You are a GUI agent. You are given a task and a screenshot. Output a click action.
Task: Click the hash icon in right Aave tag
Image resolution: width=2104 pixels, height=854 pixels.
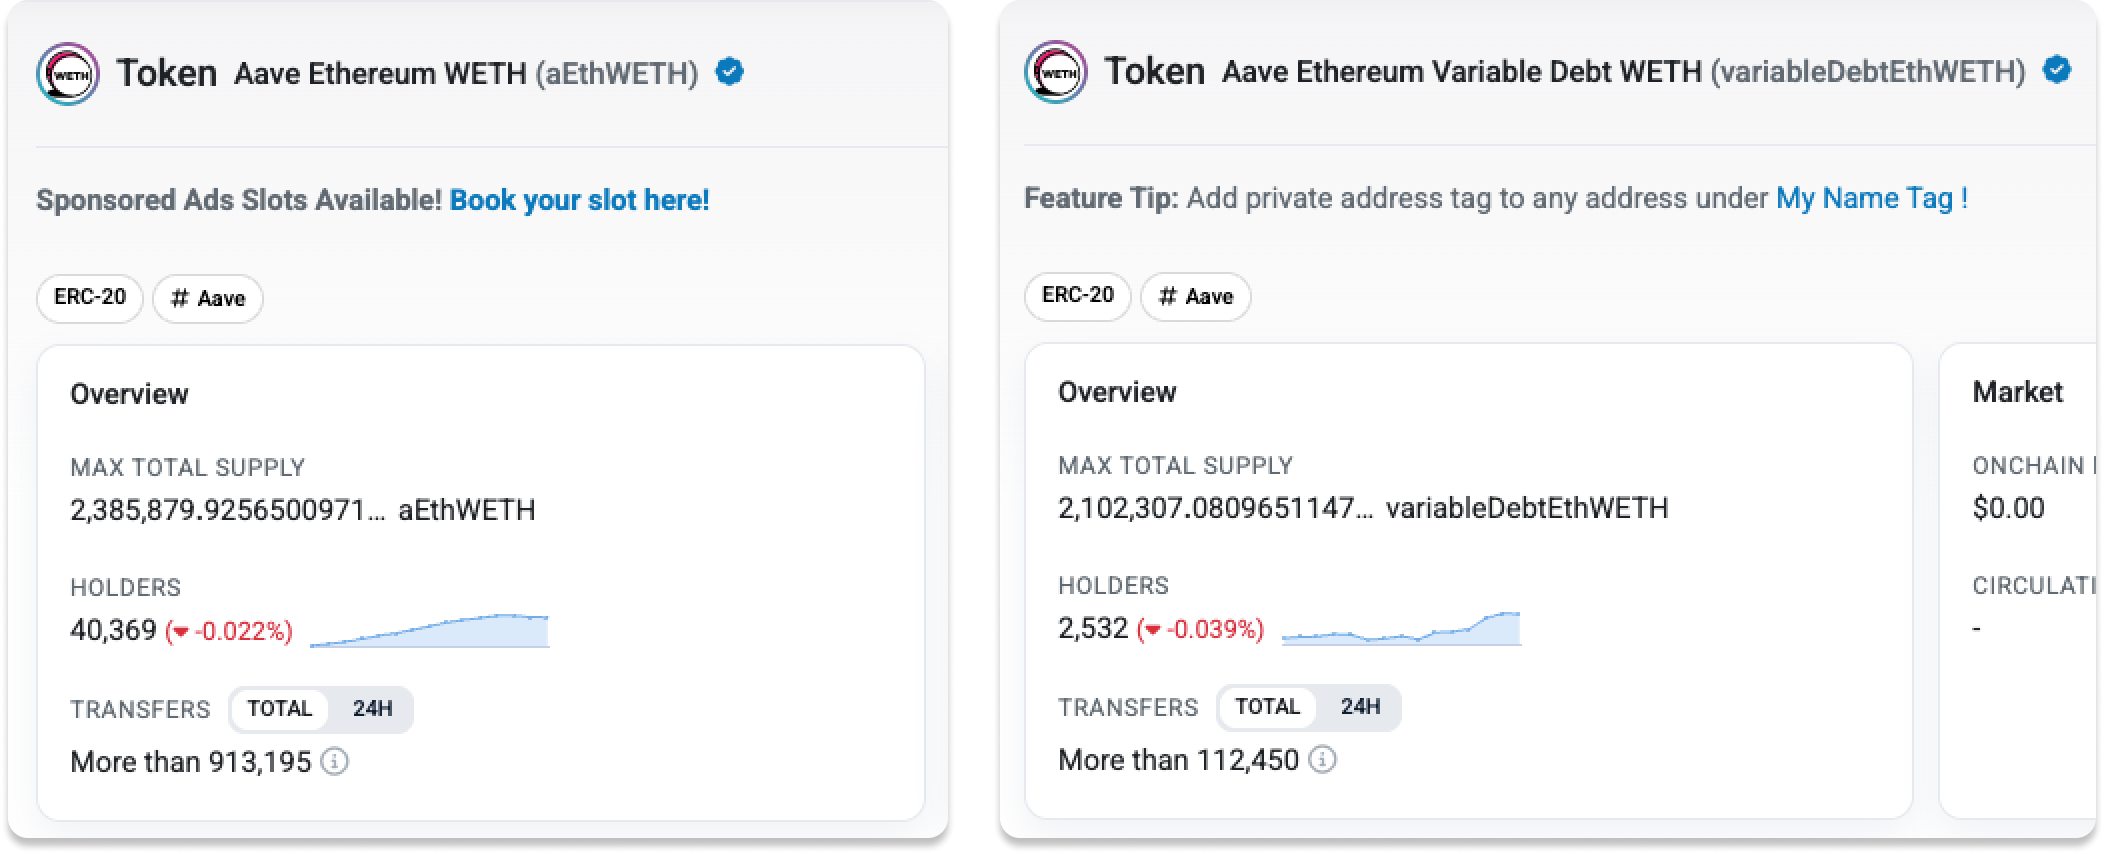(x=1167, y=297)
